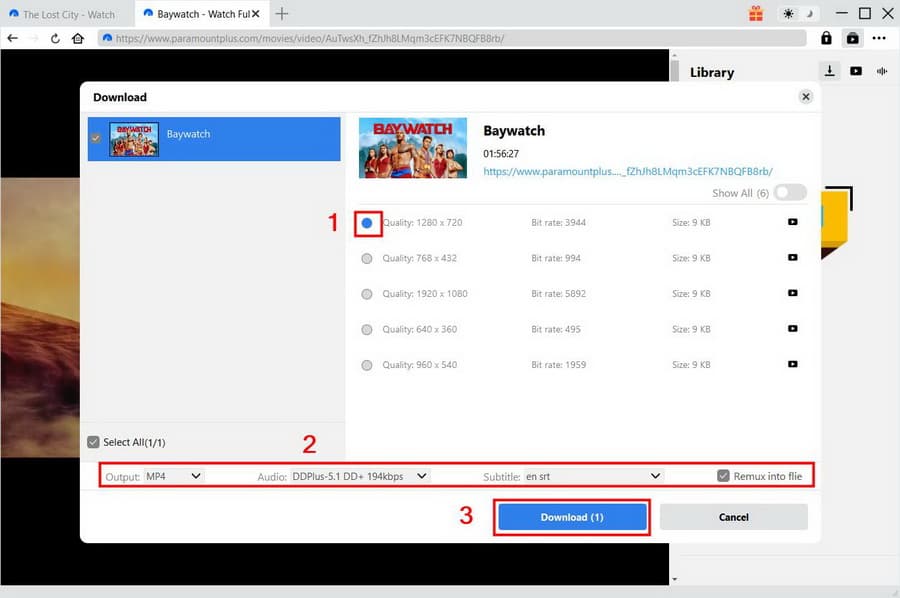This screenshot has height=598, width=900.
Task: Click the lock icon beside address bar
Action: pyautogui.click(x=826, y=38)
